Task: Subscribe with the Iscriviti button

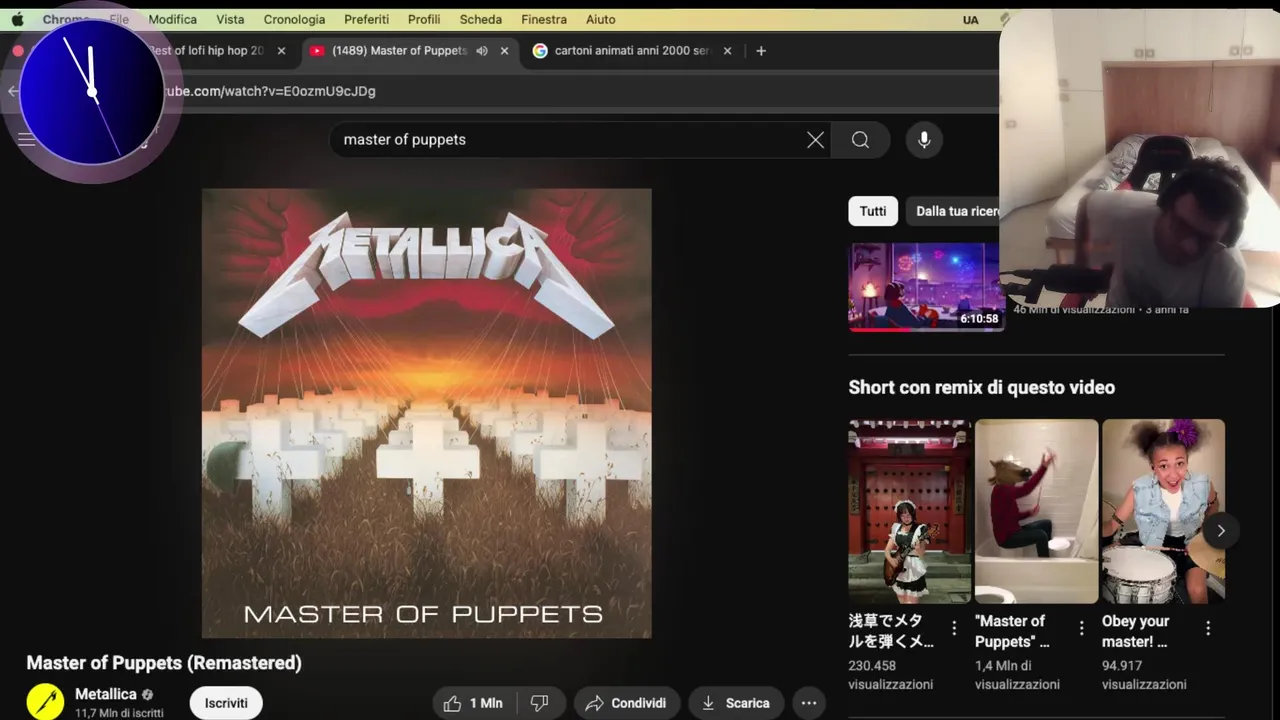Action: tap(226, 703)
